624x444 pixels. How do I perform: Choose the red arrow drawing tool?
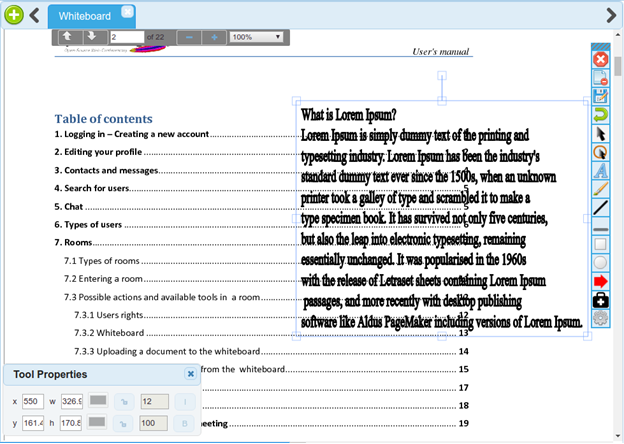click(x=601, y=282)
